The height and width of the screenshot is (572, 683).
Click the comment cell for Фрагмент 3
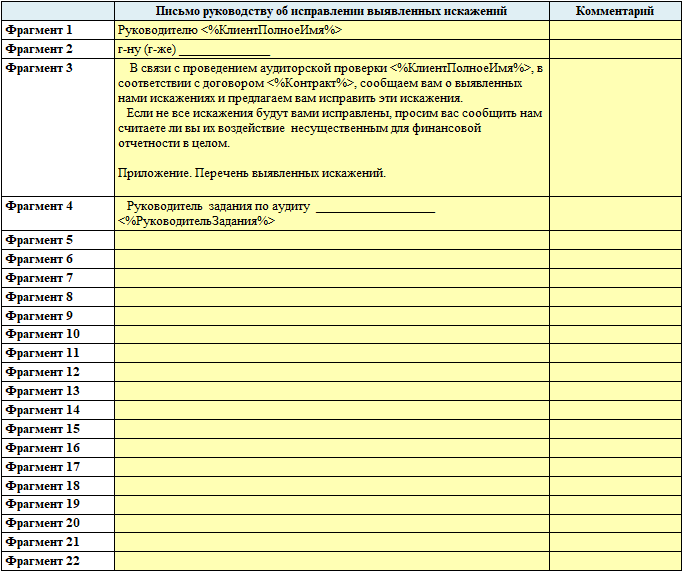[x=615, y=128]
